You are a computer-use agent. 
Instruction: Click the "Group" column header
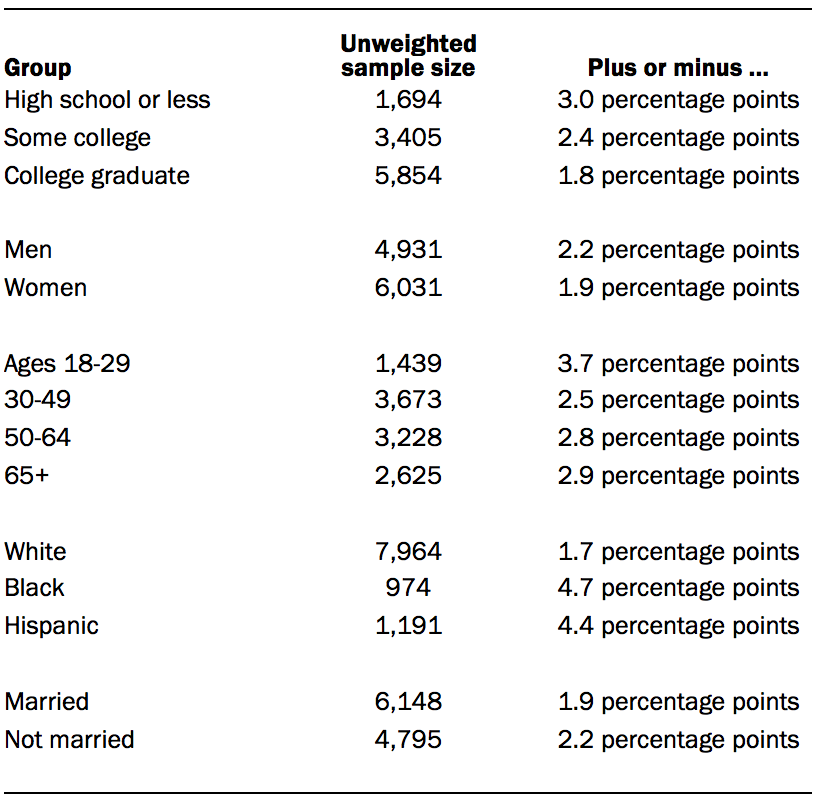pos(38,68)
